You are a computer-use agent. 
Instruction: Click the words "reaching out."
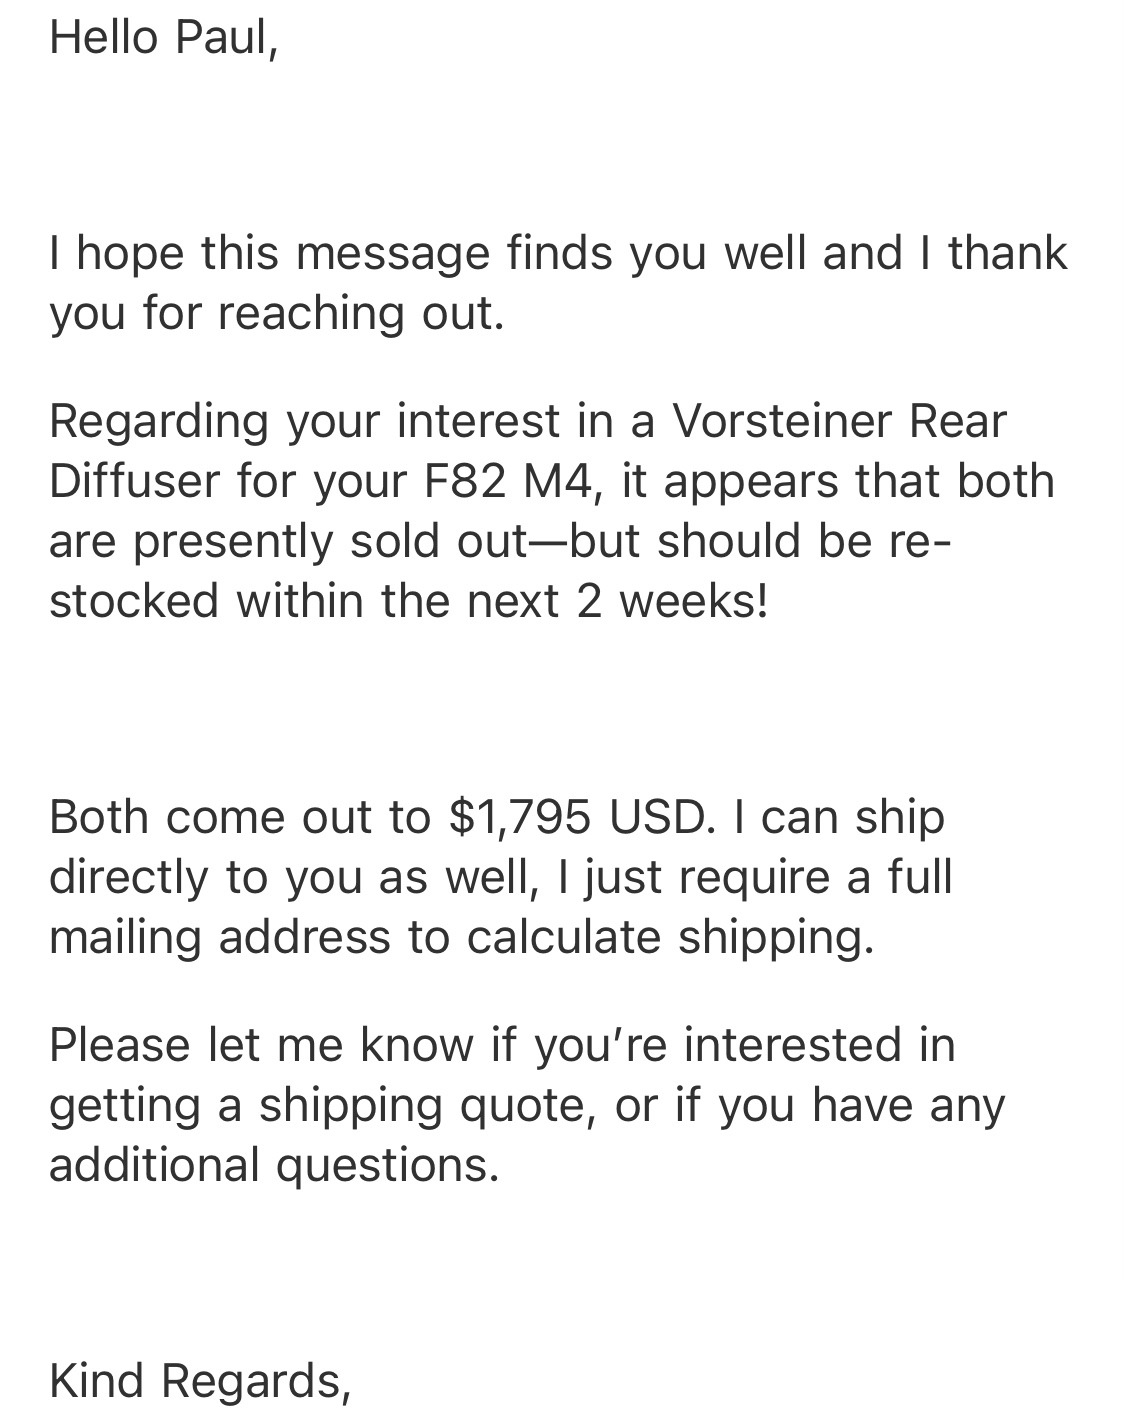pos(361,313)
